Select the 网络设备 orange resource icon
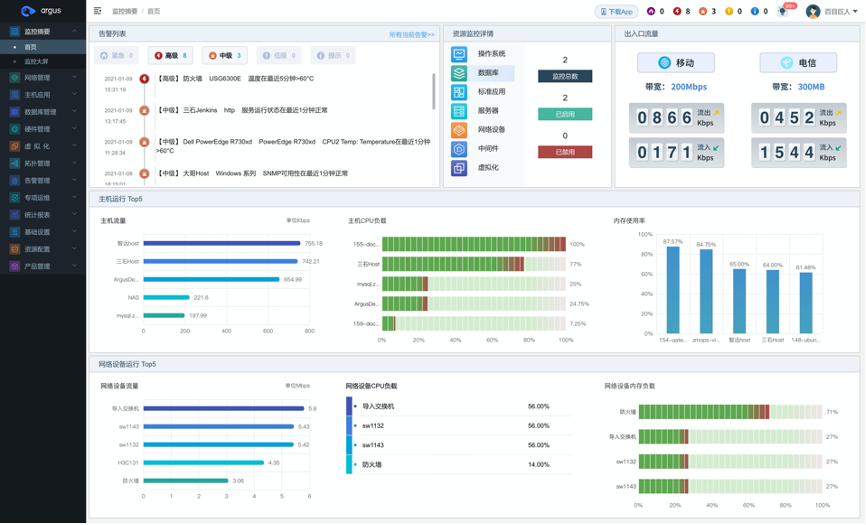 (459, 130)
